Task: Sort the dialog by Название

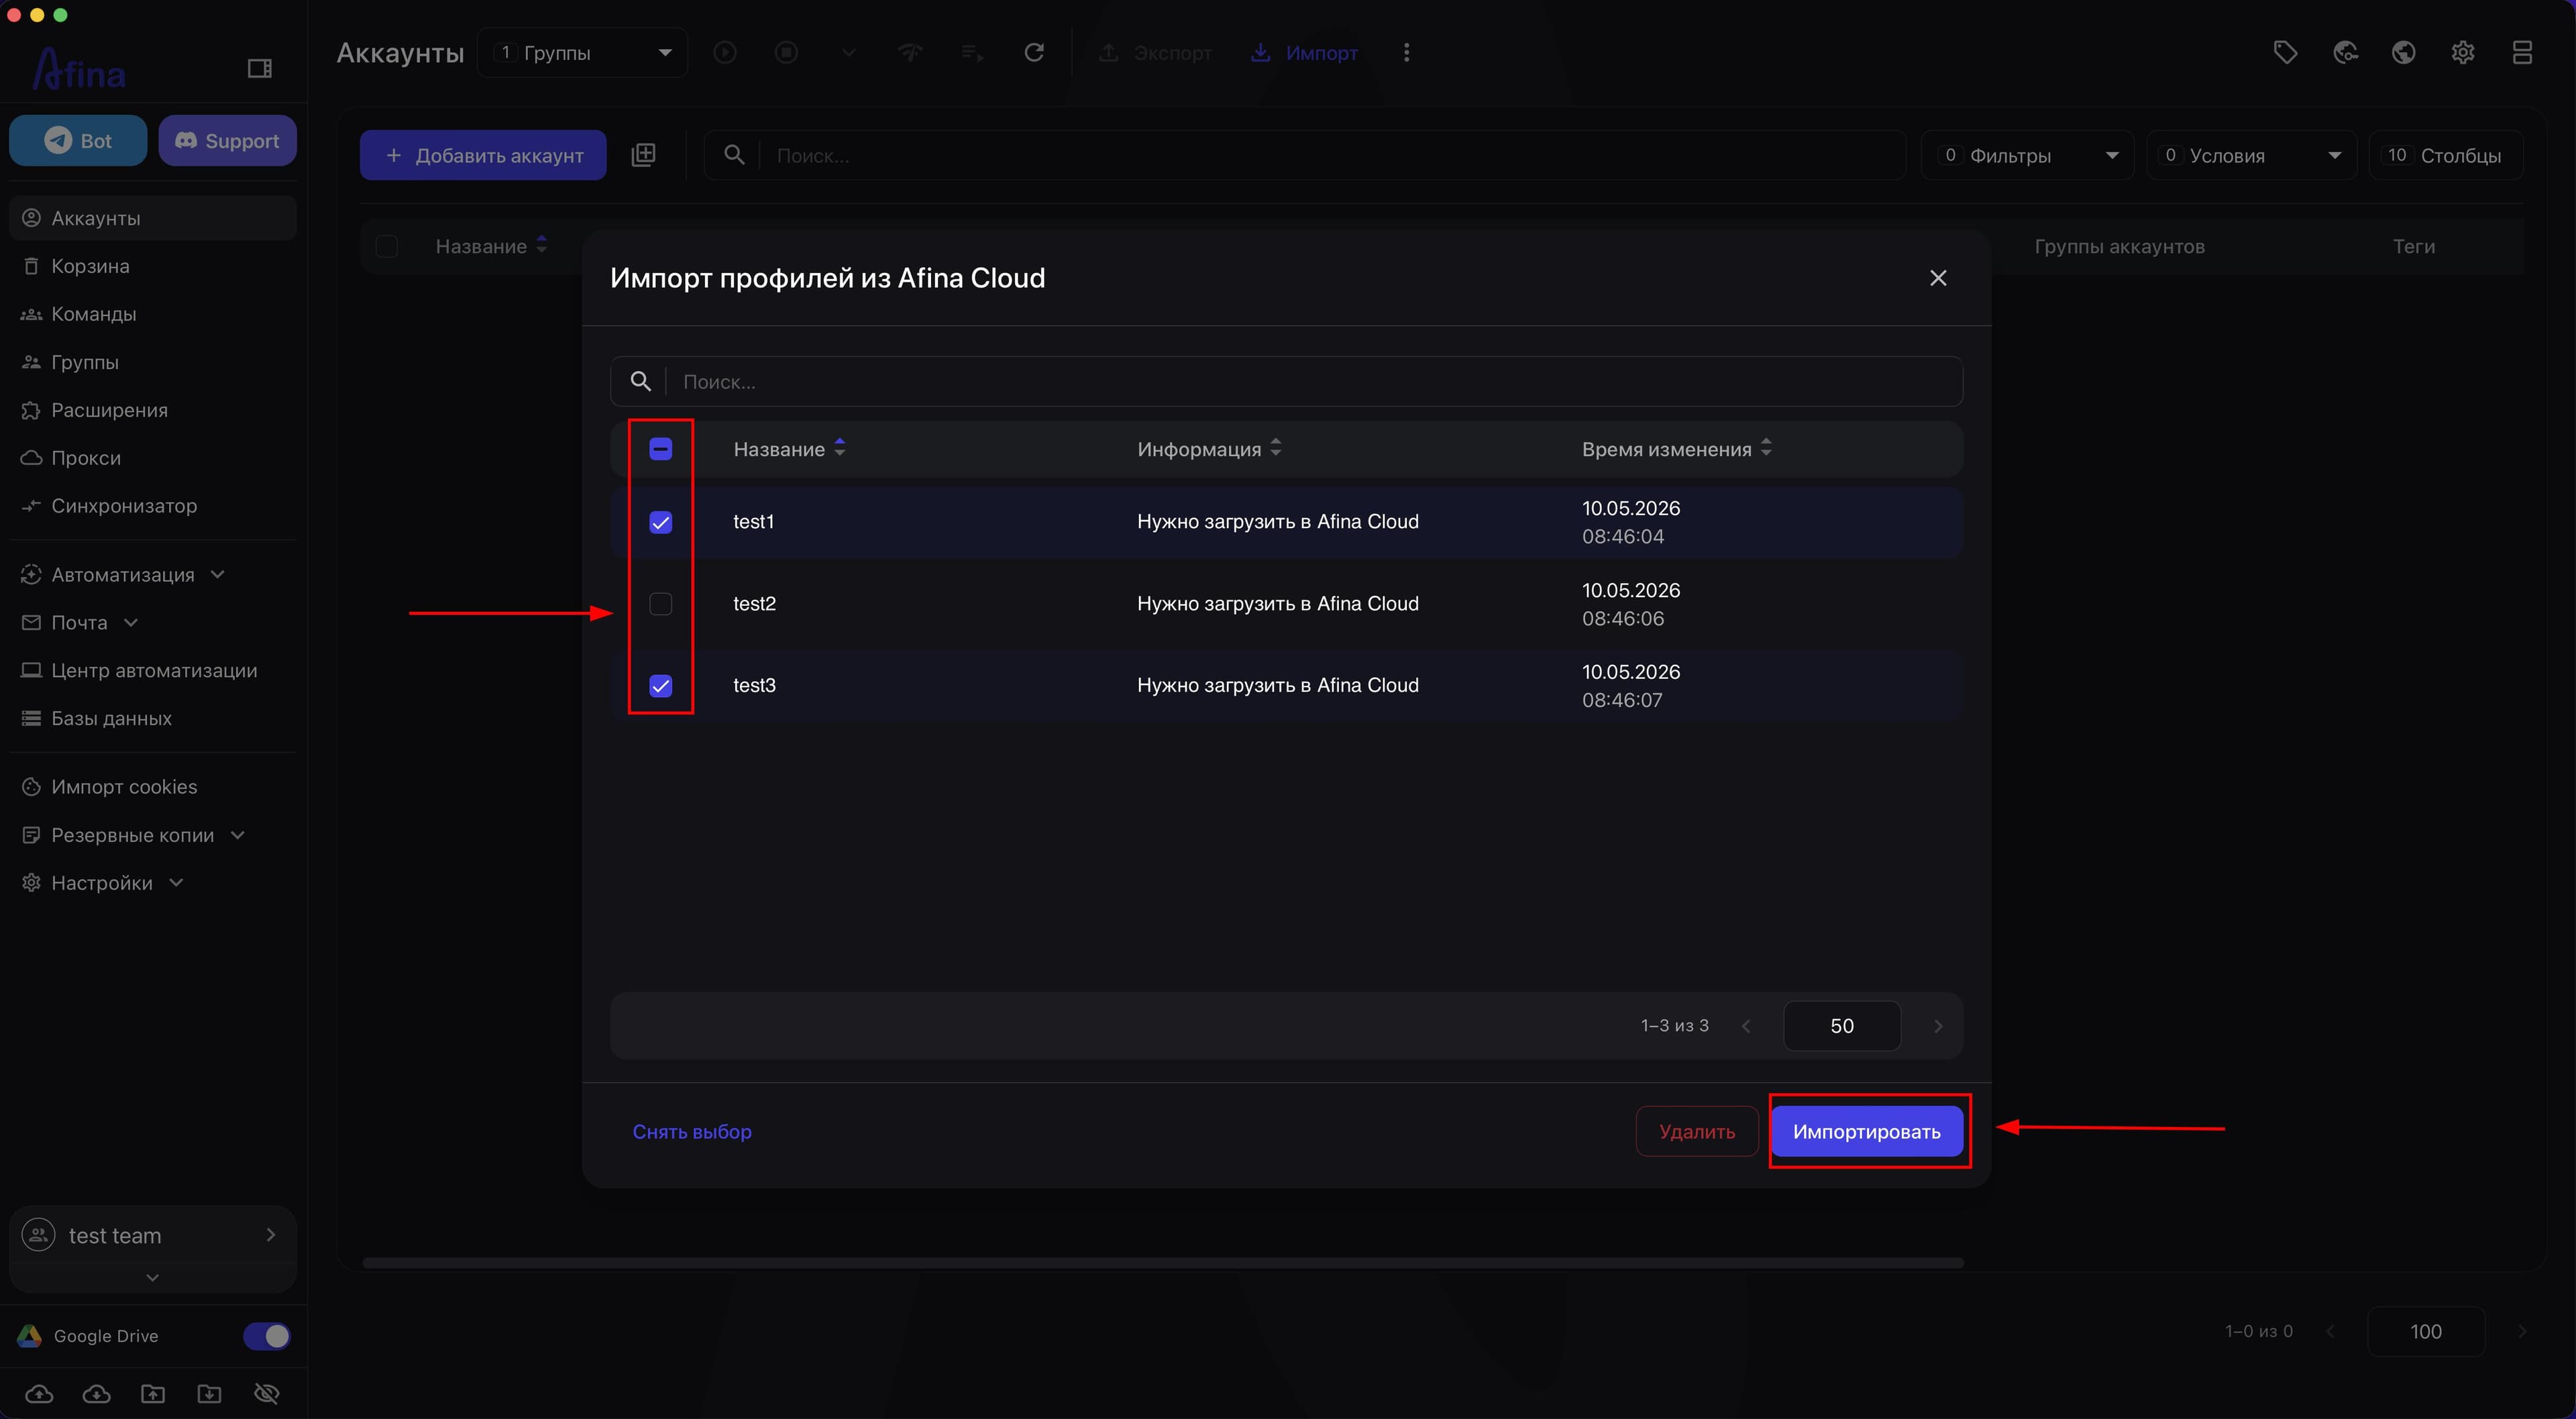Action: pos(840,448)
